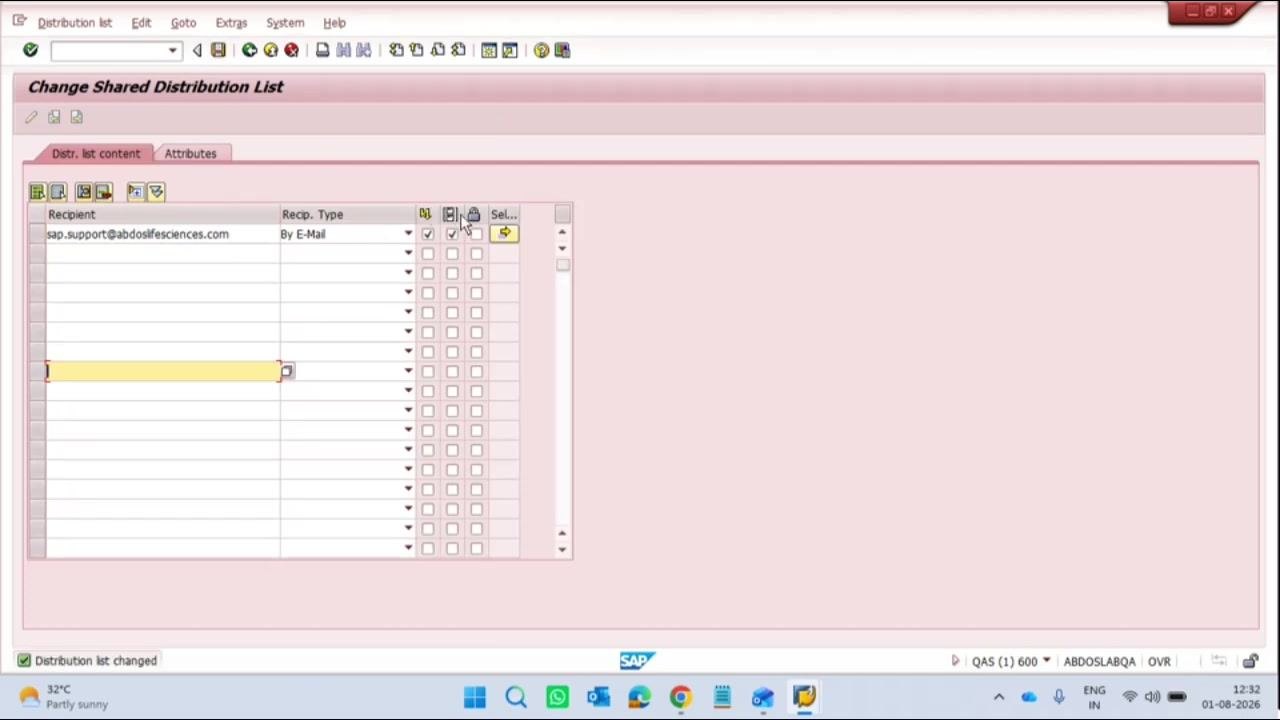
Task: Click the second table toolbar icon, delete row
Action: (x=58, y=192)
